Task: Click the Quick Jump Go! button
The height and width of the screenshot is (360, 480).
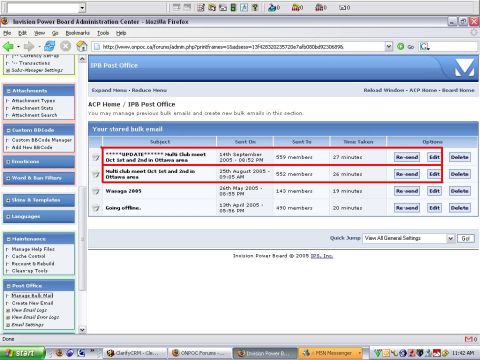Action: tap(465, 238)
